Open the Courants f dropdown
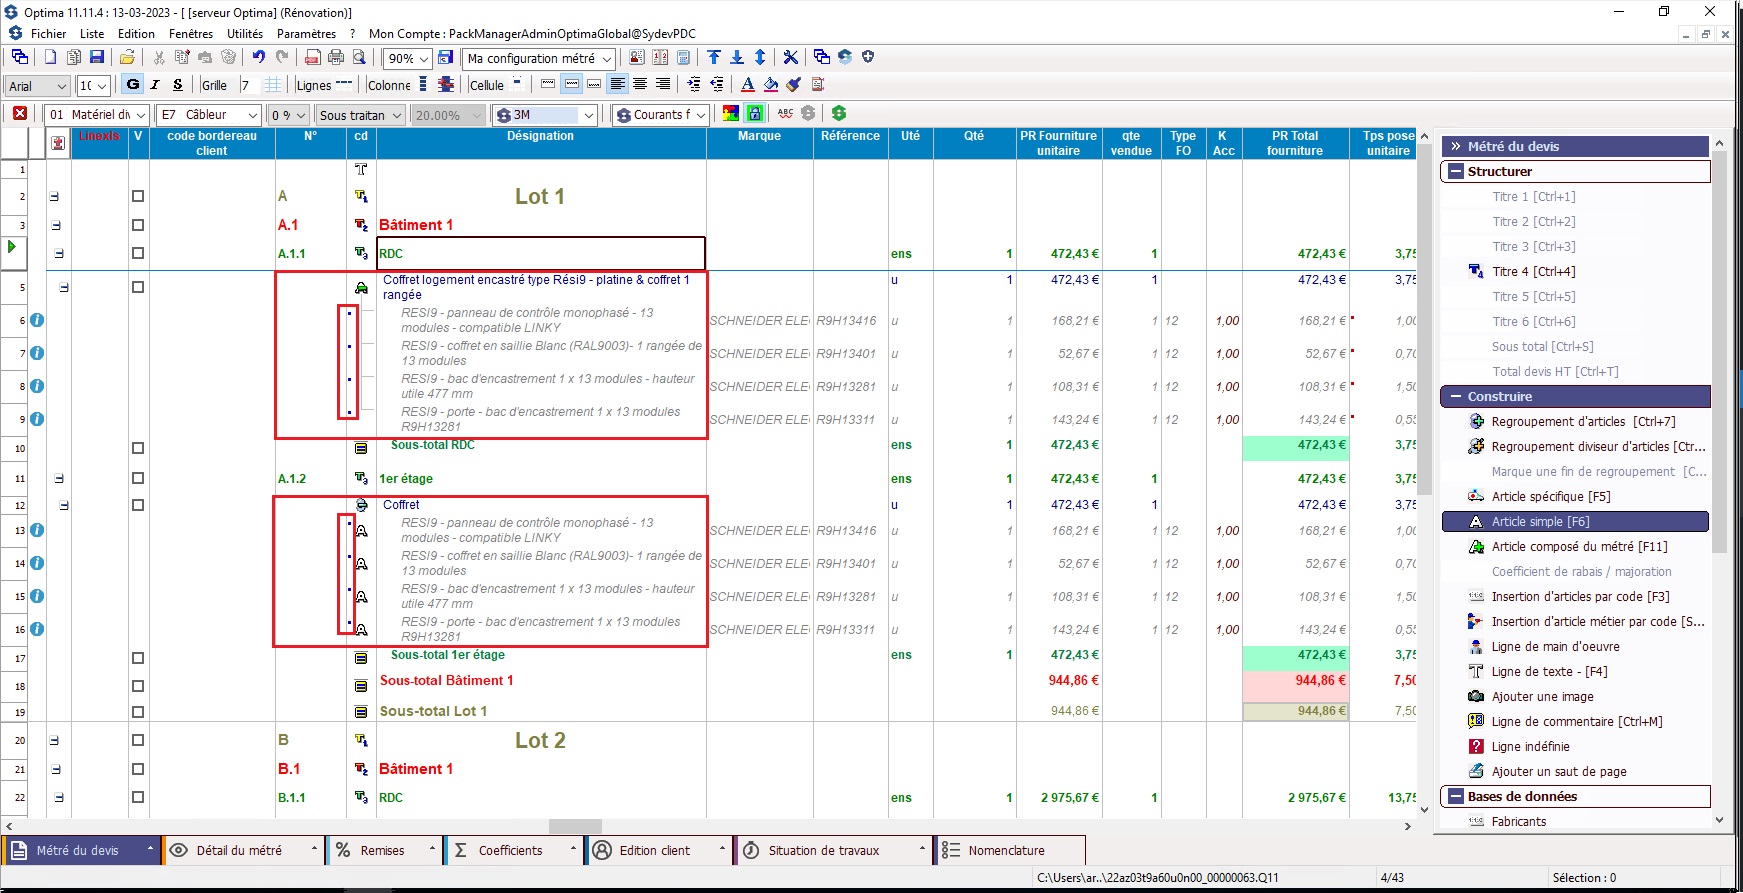This screenshot has height=893, width=1743. 701,115
